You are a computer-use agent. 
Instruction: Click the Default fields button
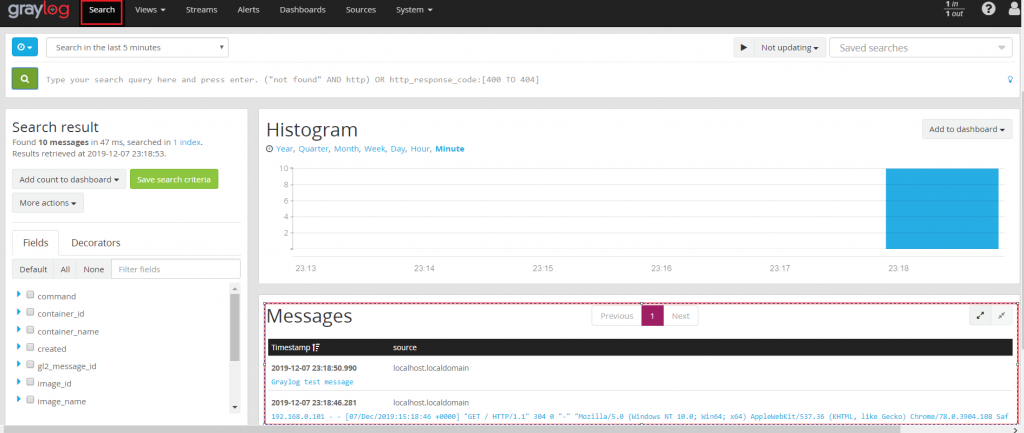click(x=33, y=269)
